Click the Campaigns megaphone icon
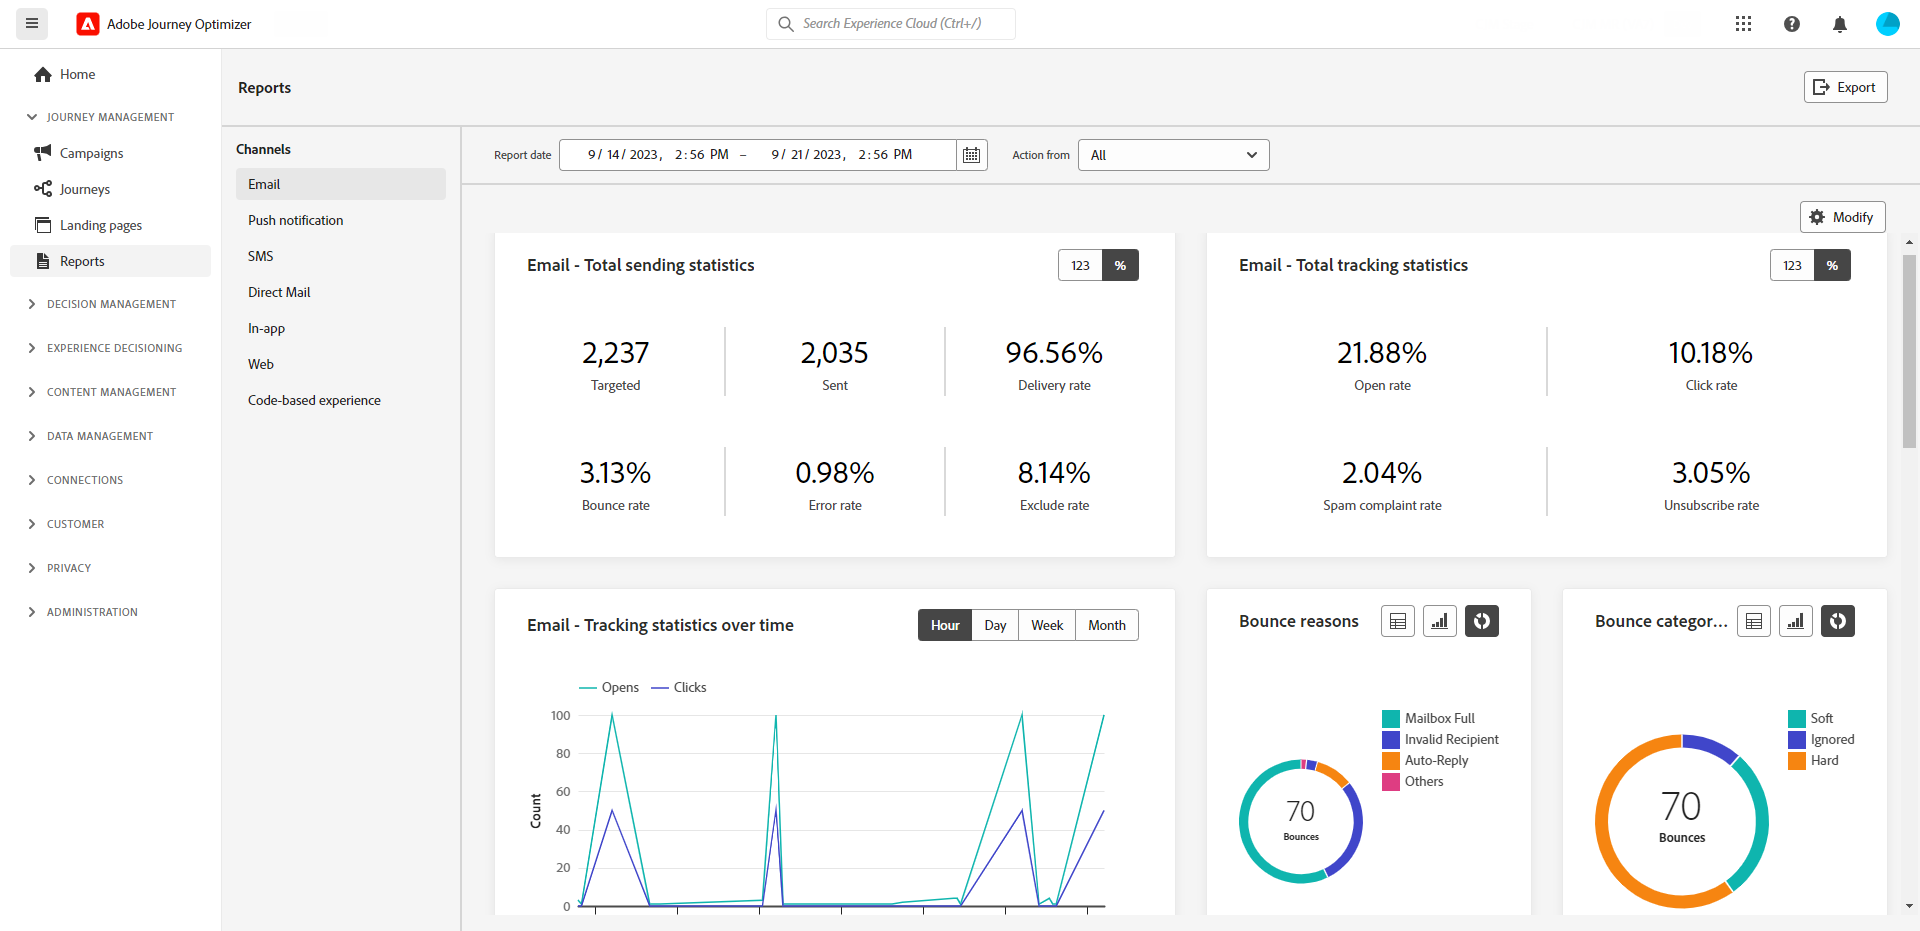Image resolution: width=1920 pixels, height=931 pixels. (43, 153)
